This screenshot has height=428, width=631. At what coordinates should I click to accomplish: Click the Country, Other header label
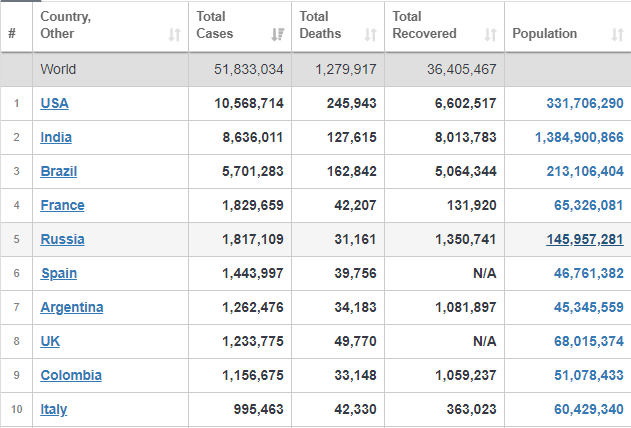click(66, 25)
